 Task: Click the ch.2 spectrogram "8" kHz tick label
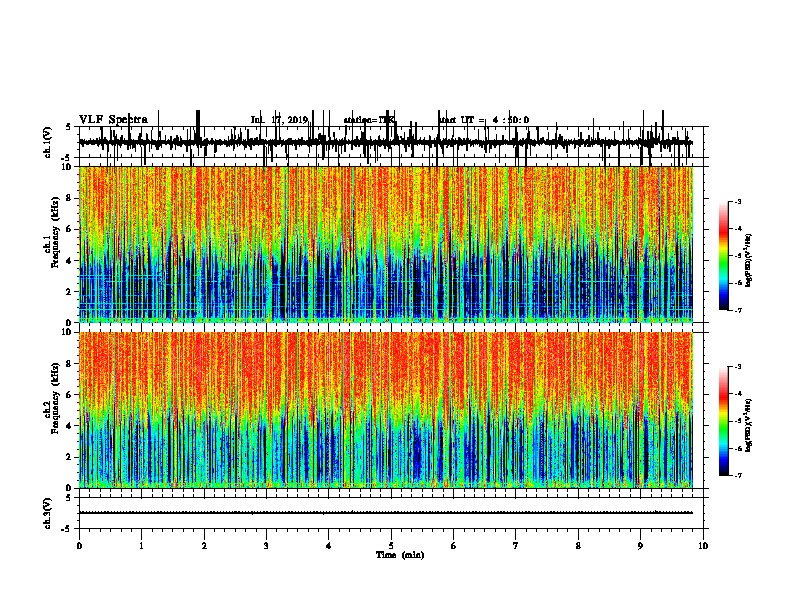70,364
